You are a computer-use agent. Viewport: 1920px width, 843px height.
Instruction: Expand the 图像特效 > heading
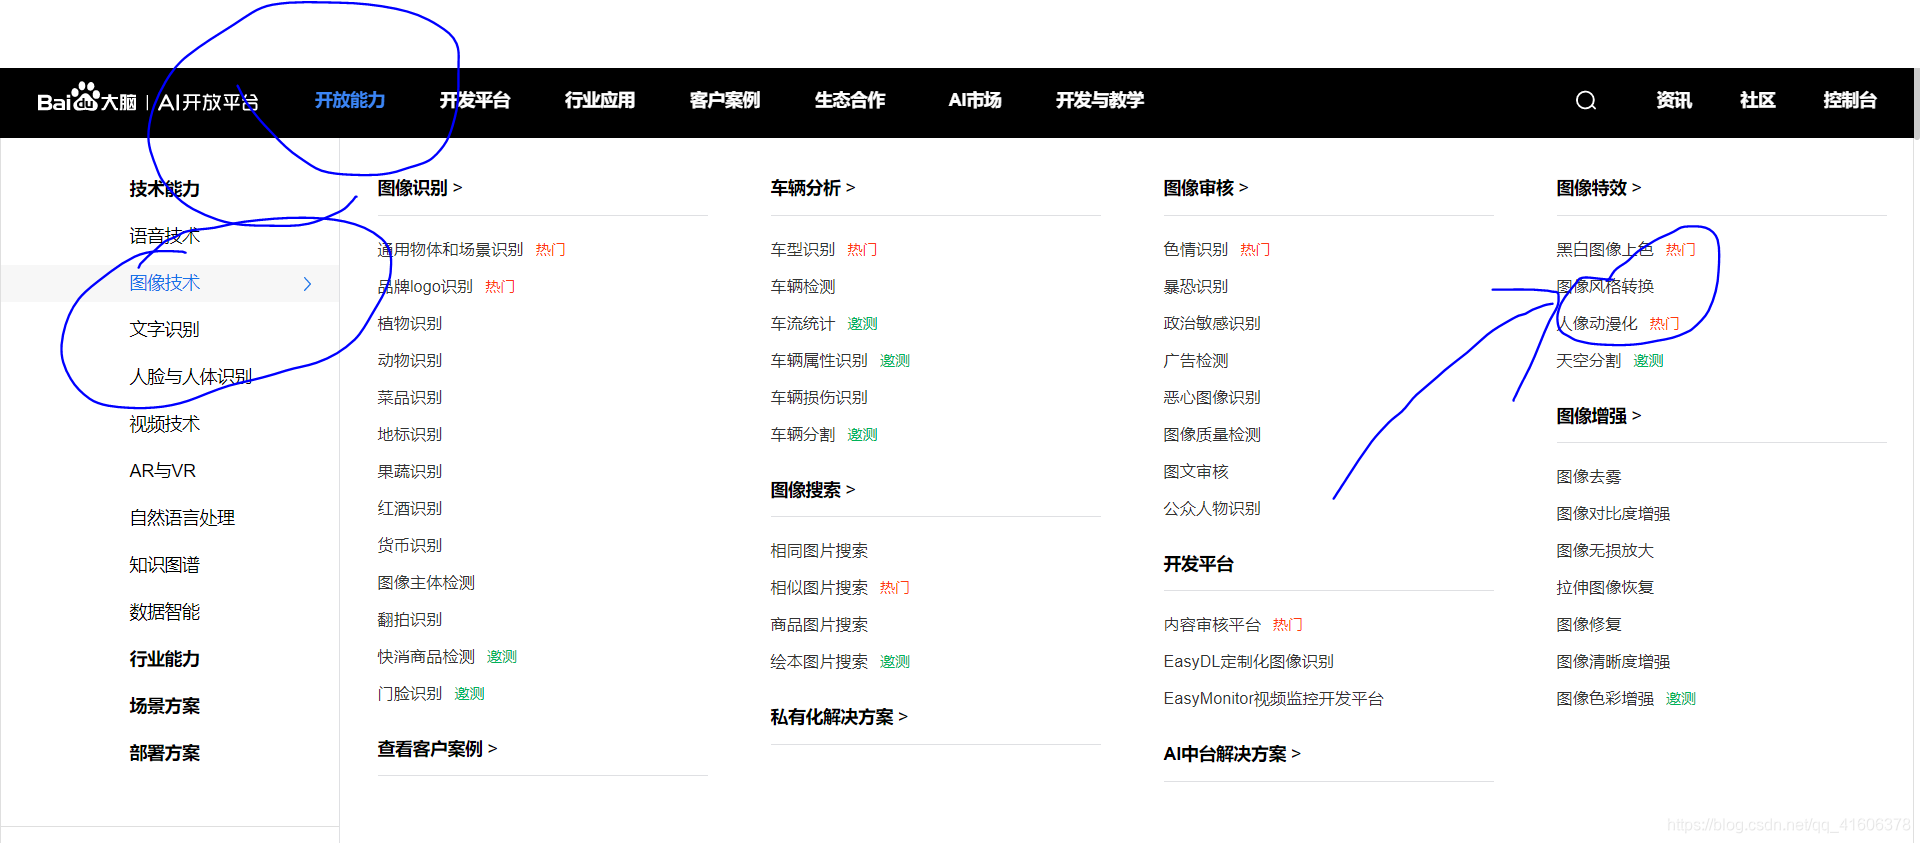click(x=1599, y=188)
